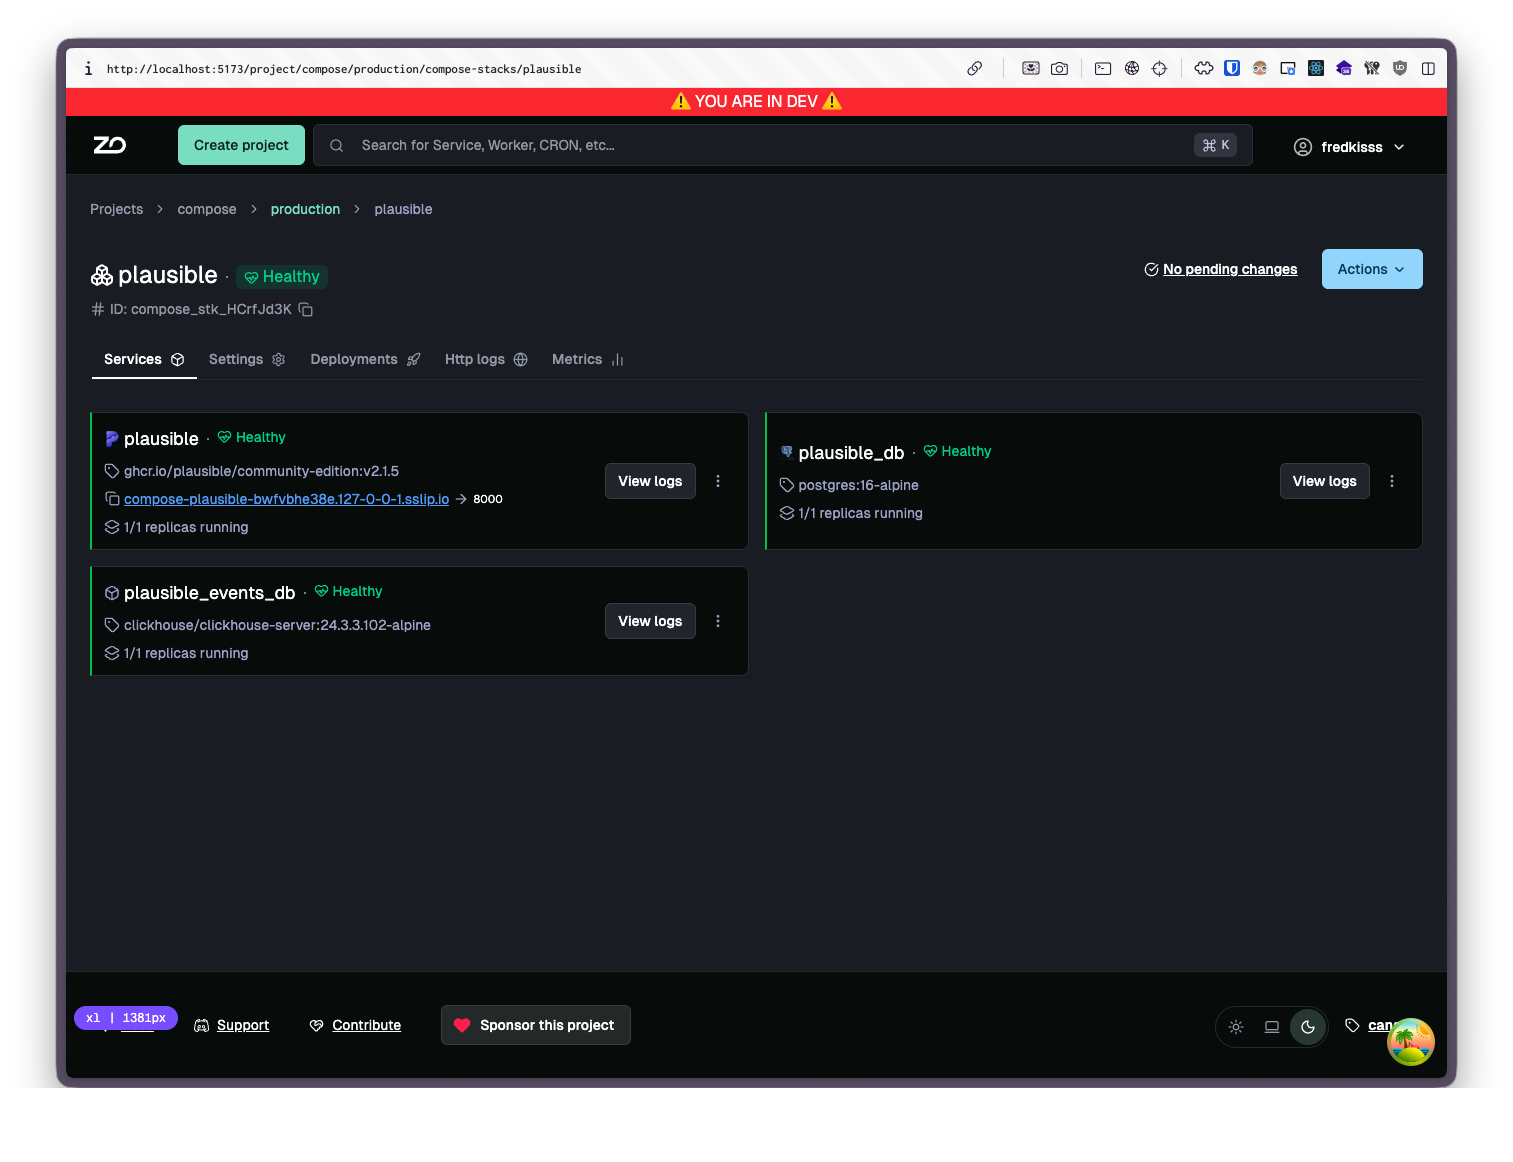Open the Bitwarden shield extension

1232,69
